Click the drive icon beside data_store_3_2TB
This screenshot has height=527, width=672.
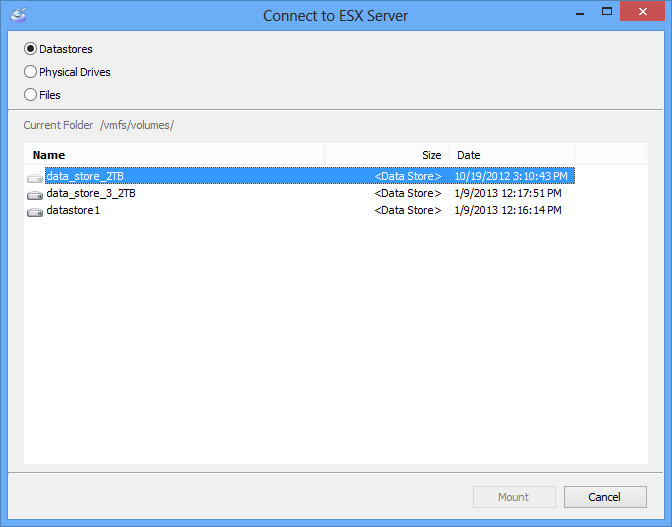(35, 195)
